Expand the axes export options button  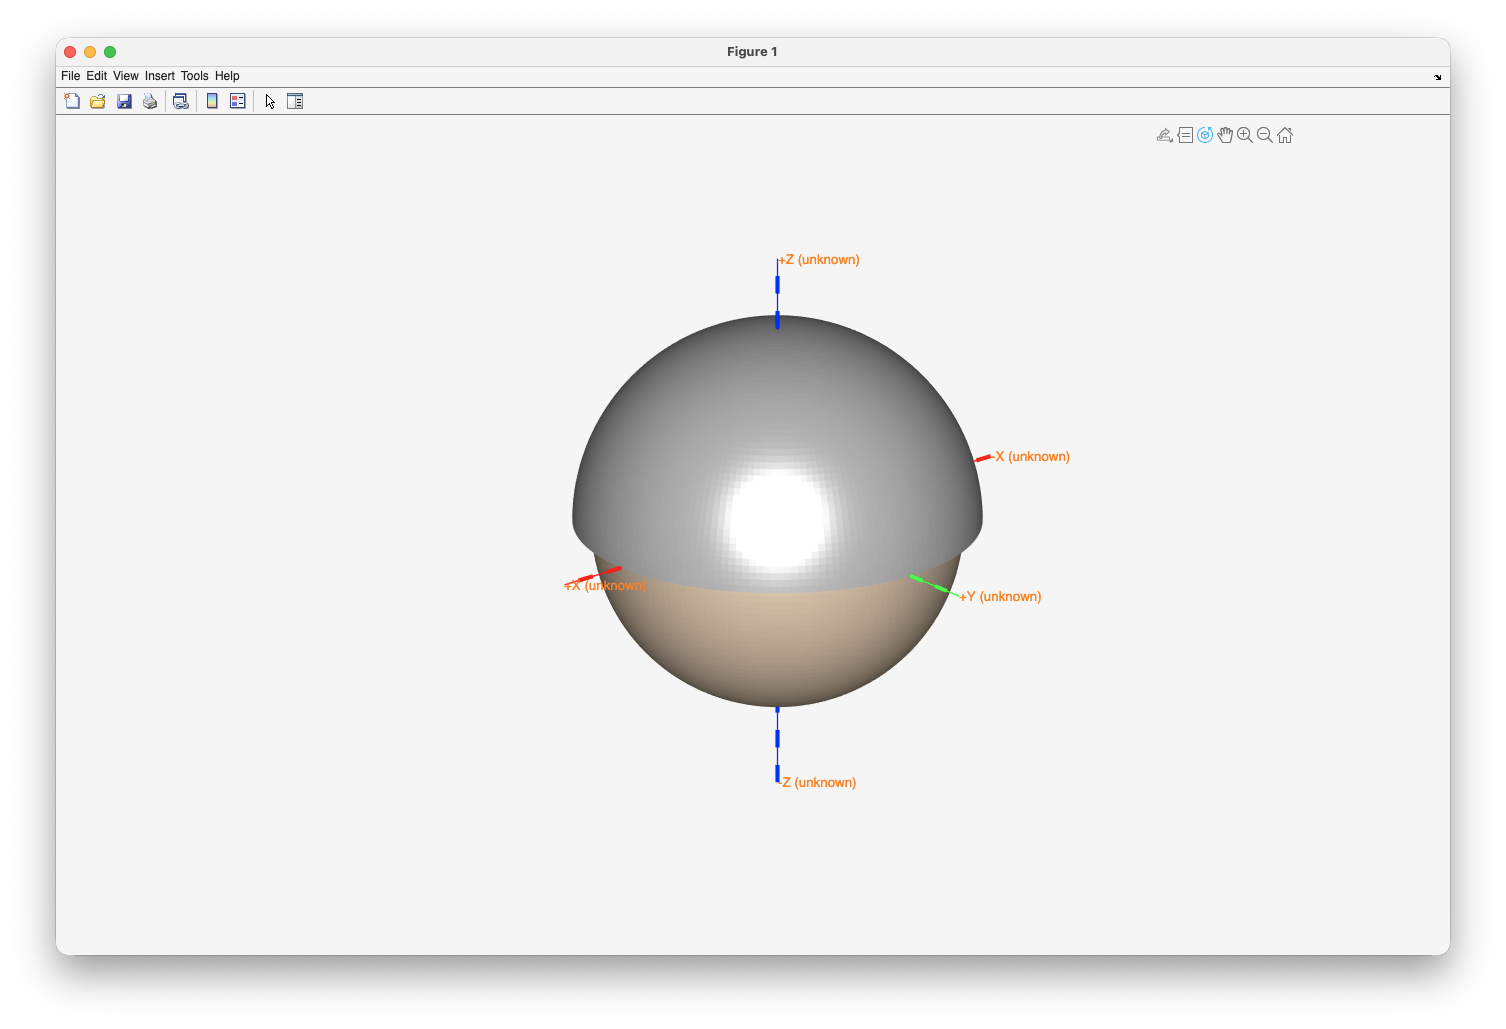[1165, 135]
